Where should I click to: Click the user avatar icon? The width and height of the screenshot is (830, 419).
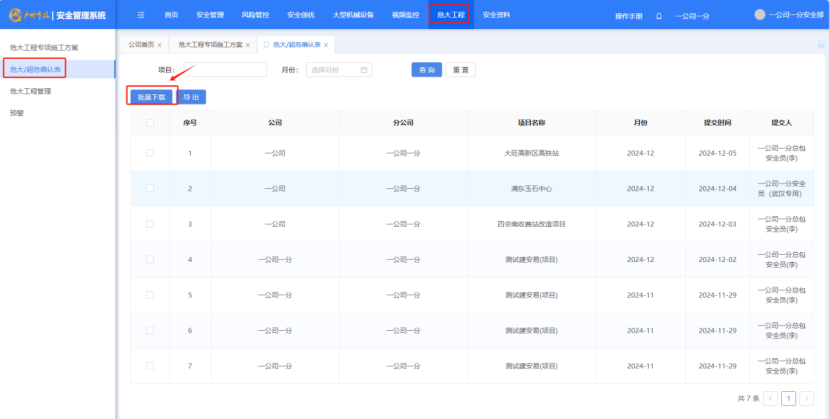pos(759,15)
